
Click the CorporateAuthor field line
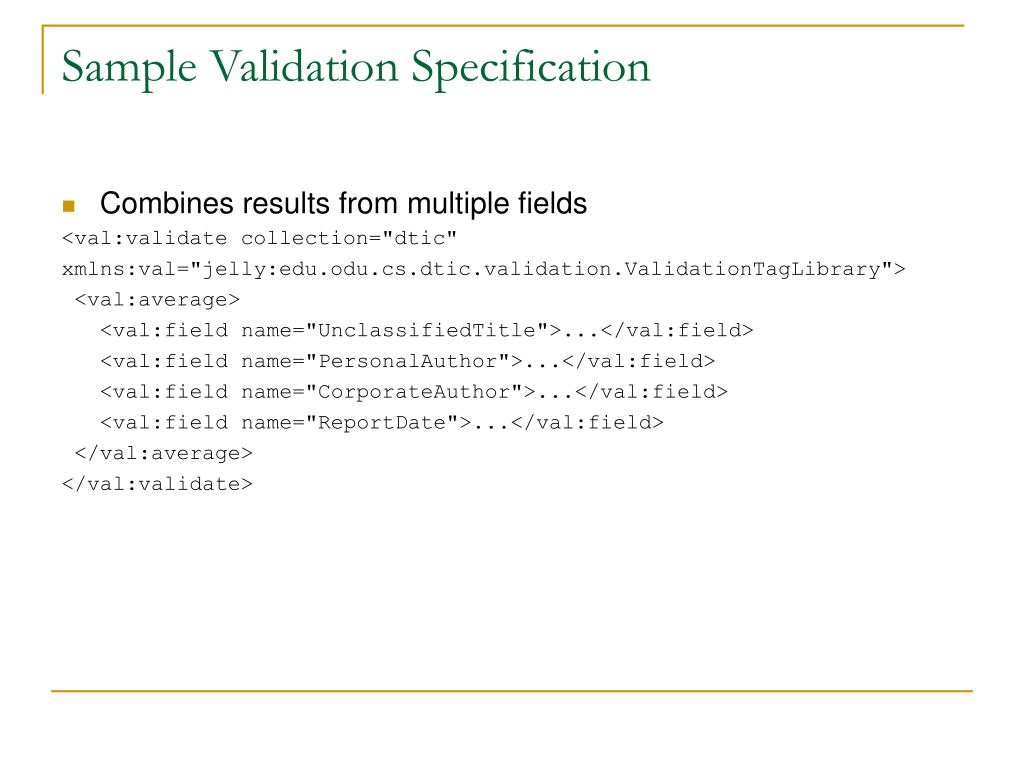414,392
